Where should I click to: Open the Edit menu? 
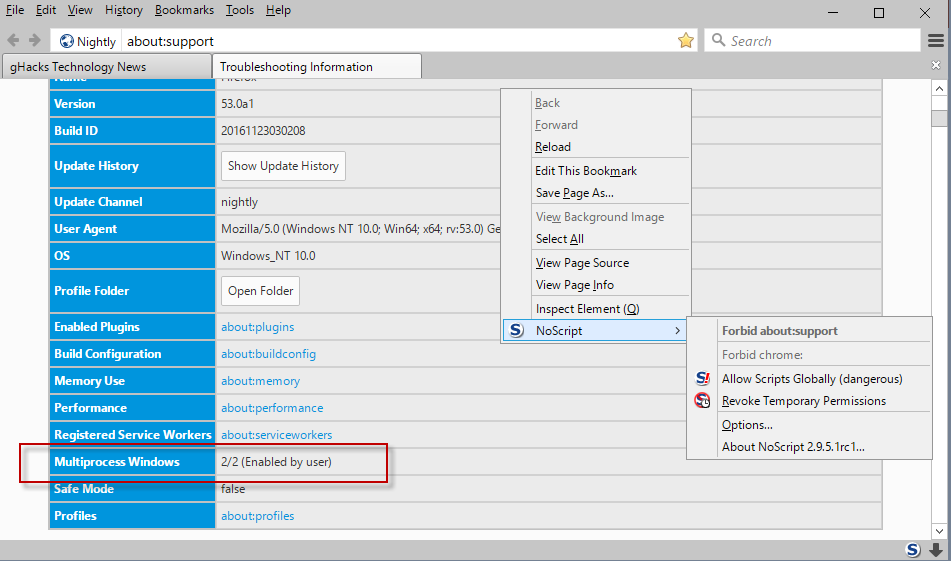click(x=45, y=10)
